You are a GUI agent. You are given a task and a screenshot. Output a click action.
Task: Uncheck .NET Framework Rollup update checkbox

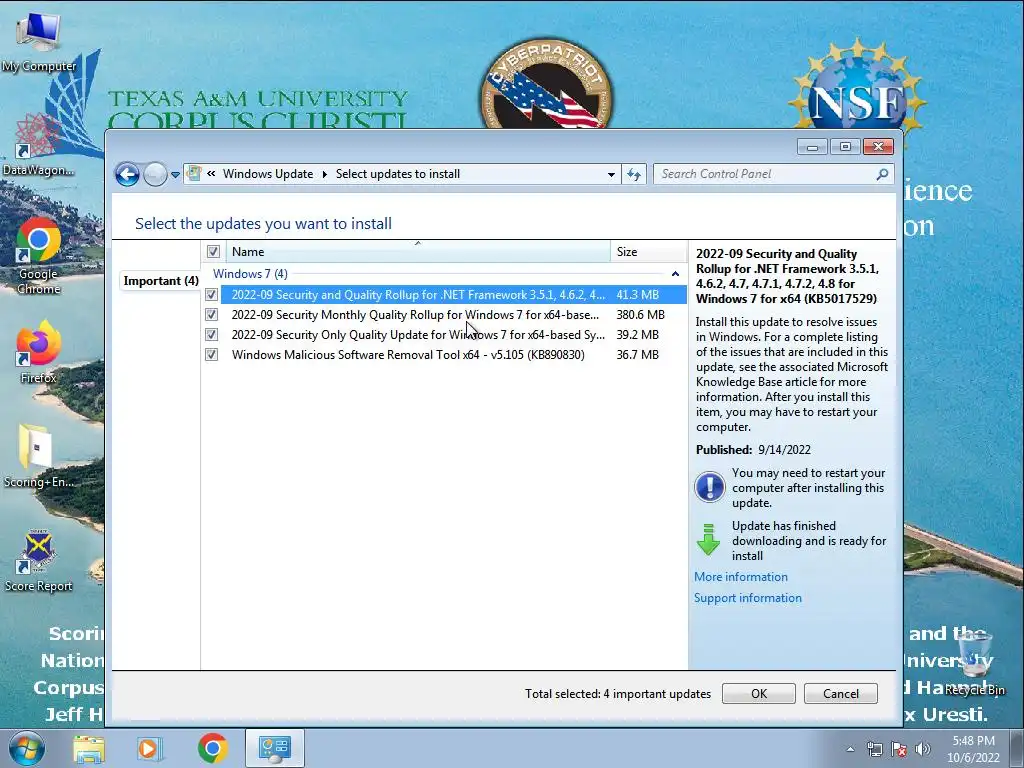(212, 295)
